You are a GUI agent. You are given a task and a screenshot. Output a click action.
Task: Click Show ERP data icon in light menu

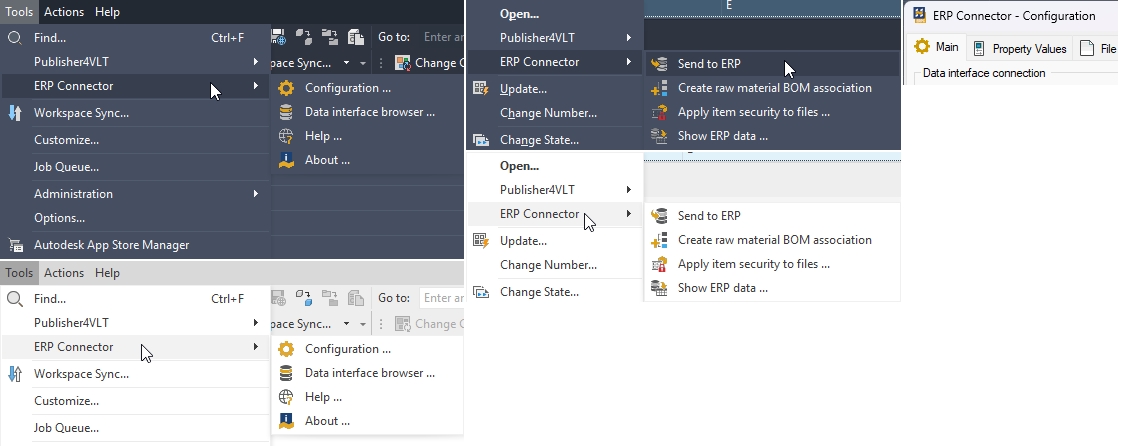pyautogui.click(x=659, y=288)
